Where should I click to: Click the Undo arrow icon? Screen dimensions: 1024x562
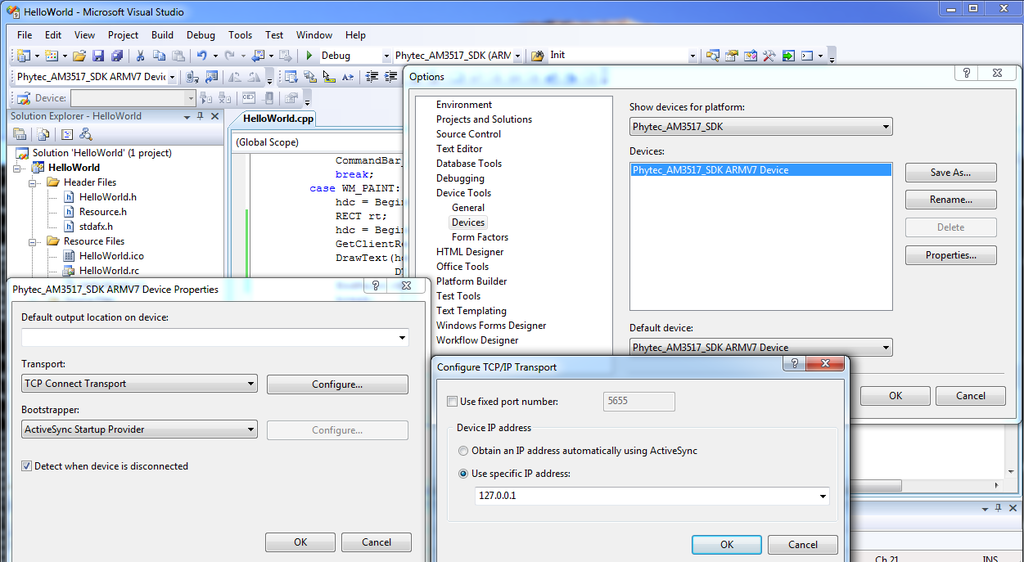coord(202,56)
